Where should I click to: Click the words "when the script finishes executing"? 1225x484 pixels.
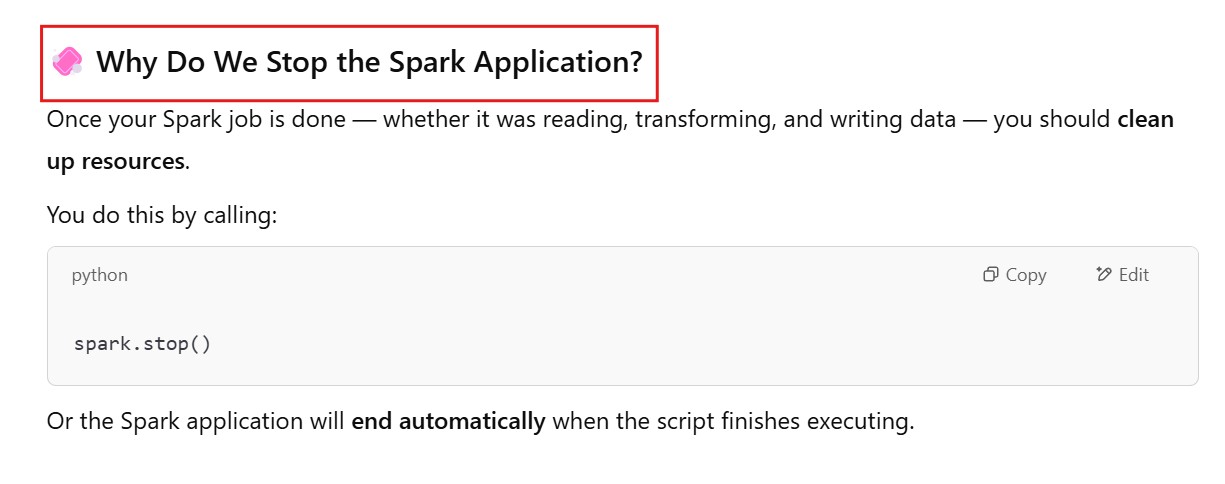click(x=732, y=421)
